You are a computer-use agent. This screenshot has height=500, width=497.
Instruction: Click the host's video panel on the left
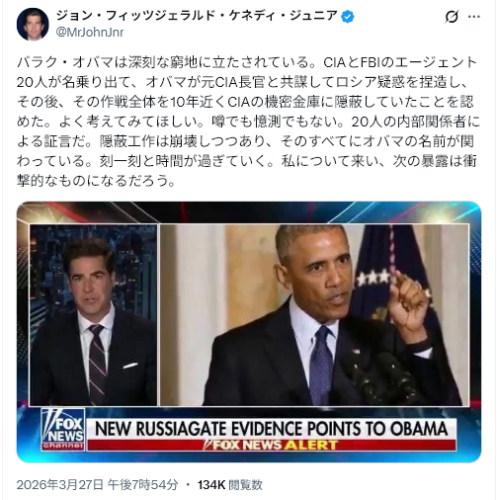click(x=93, y=315)
